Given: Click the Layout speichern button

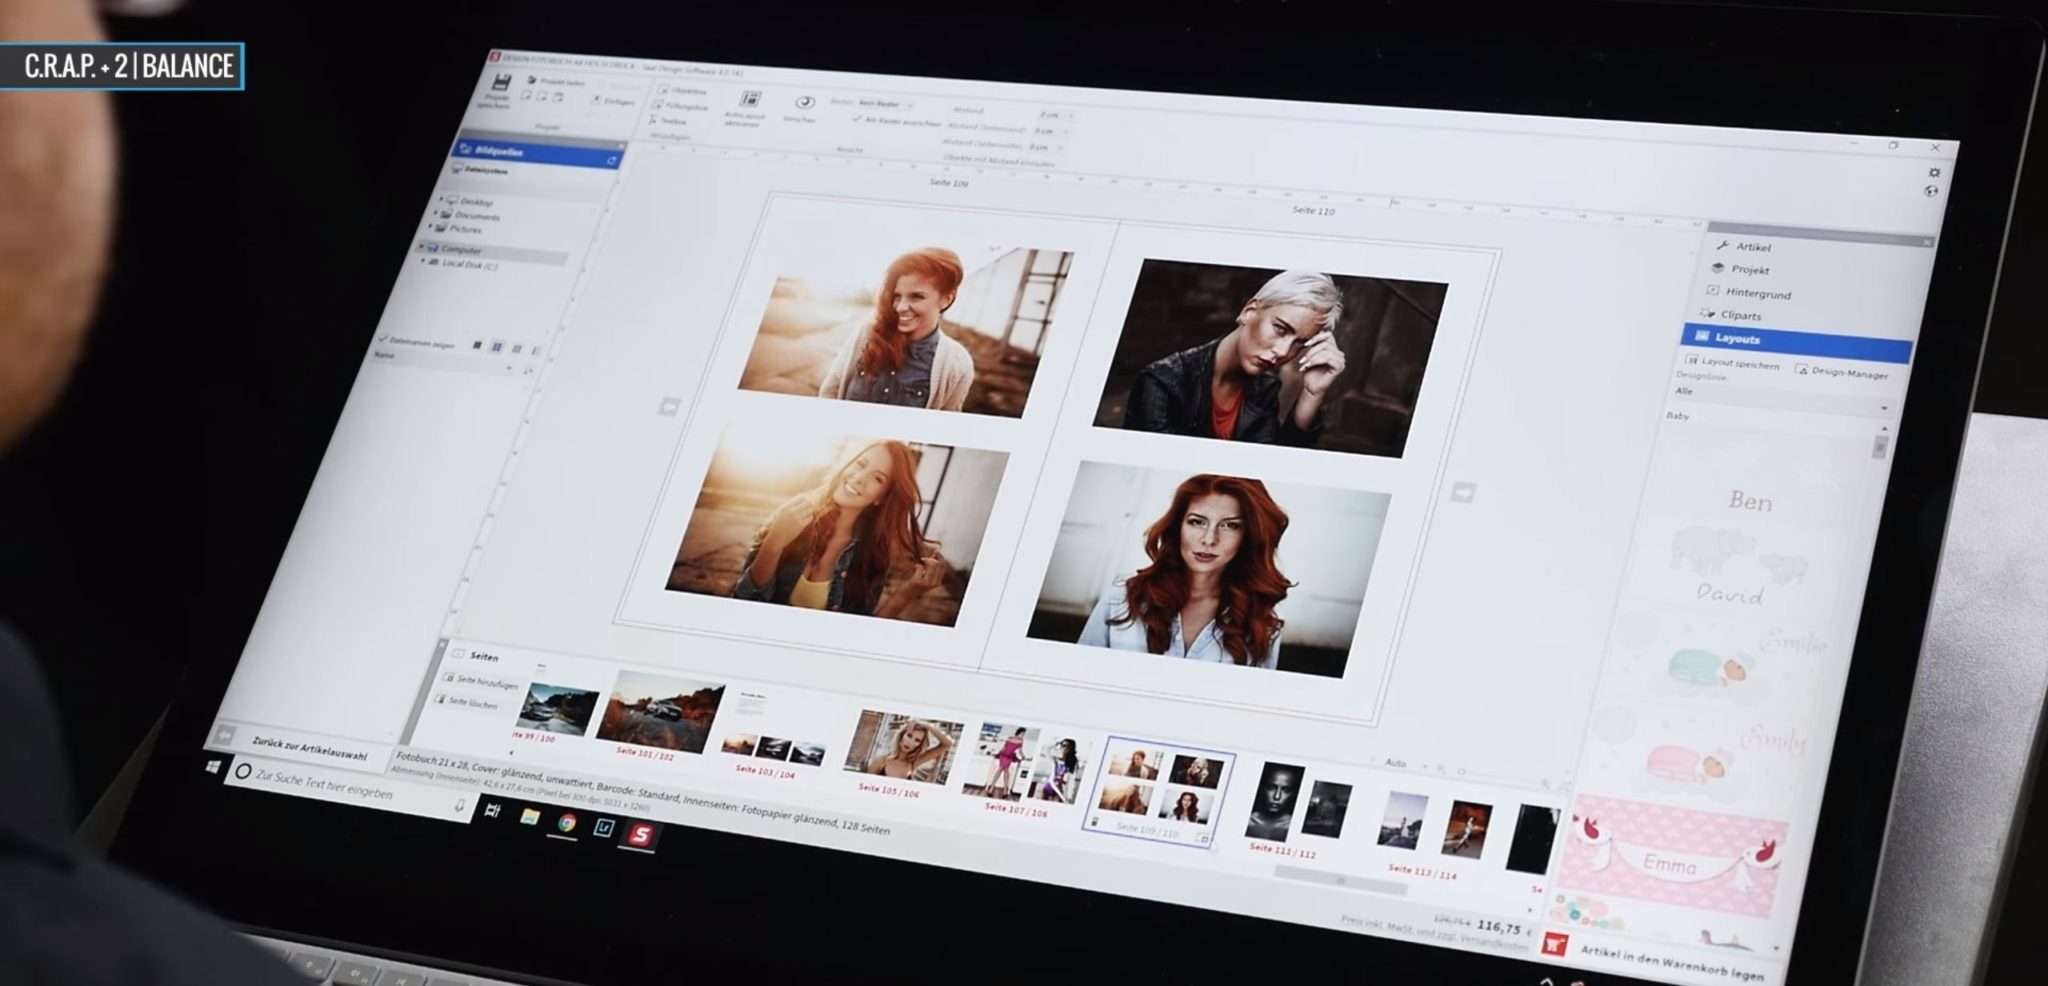Looking at the screenshot, I should point(1733,363).
